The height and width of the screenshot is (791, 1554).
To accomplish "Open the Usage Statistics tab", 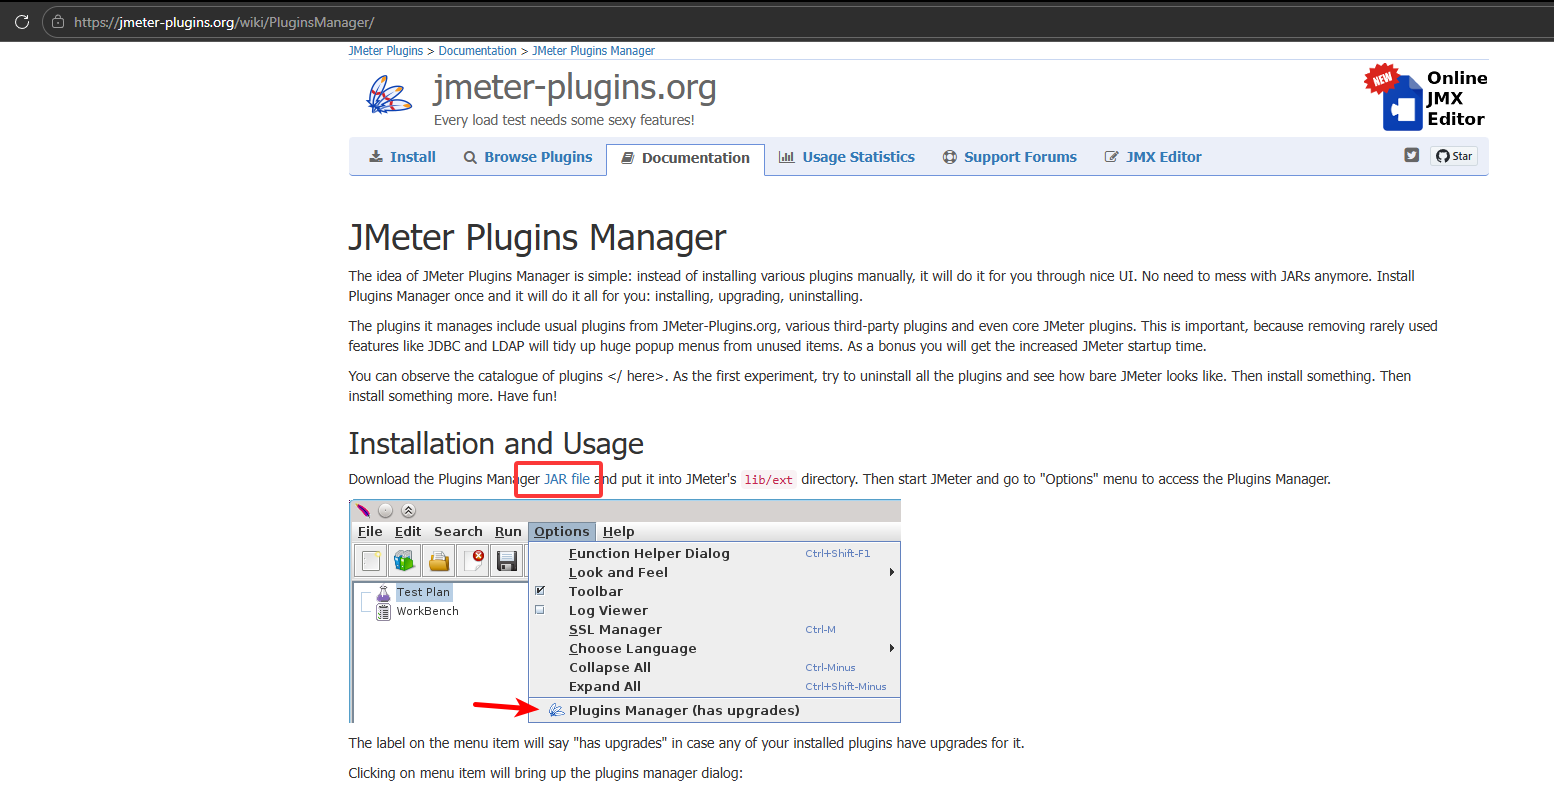I will pos(847,157).
